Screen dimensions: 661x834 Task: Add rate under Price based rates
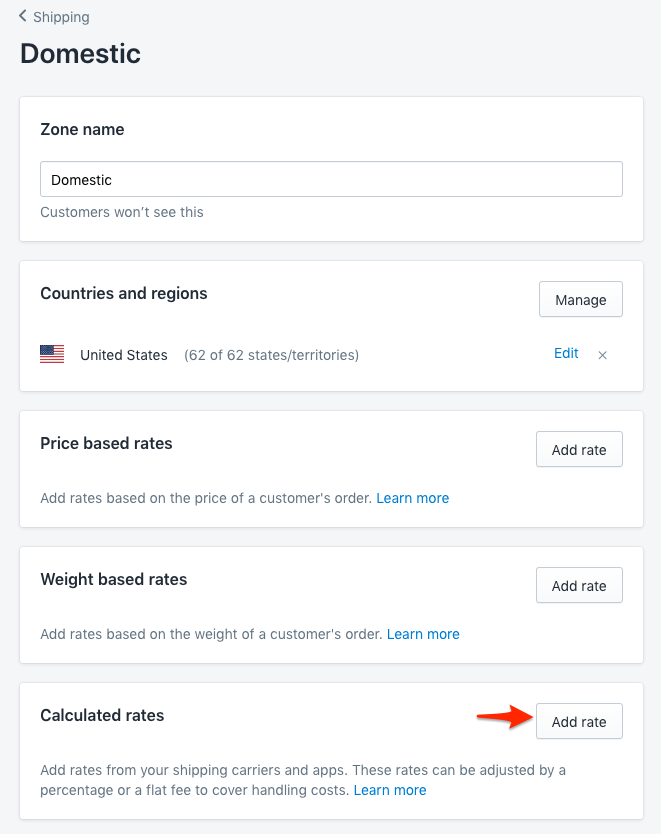579,450
